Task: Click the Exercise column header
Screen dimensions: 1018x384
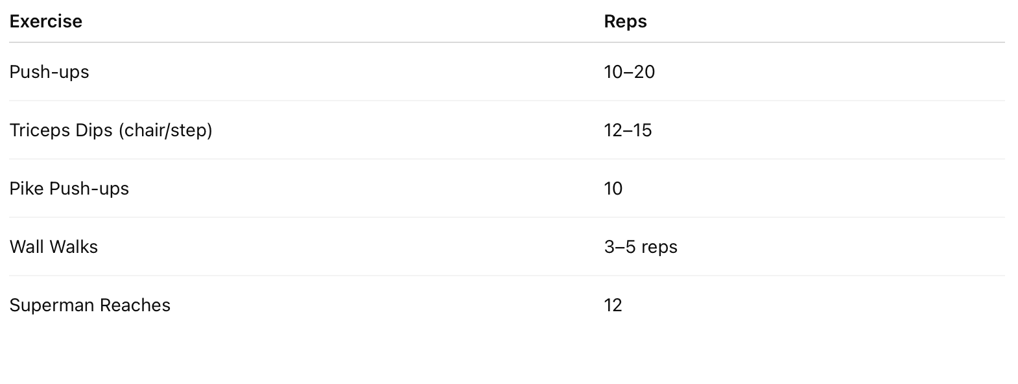Action: click(x=45, y=21)
